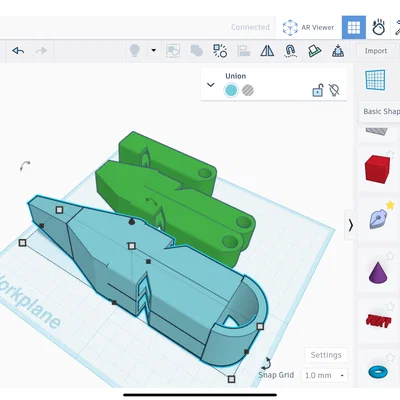Pick the red Box shape
Image resolution: width=400 pixels, height=400 pixels.
pos(377,169)
